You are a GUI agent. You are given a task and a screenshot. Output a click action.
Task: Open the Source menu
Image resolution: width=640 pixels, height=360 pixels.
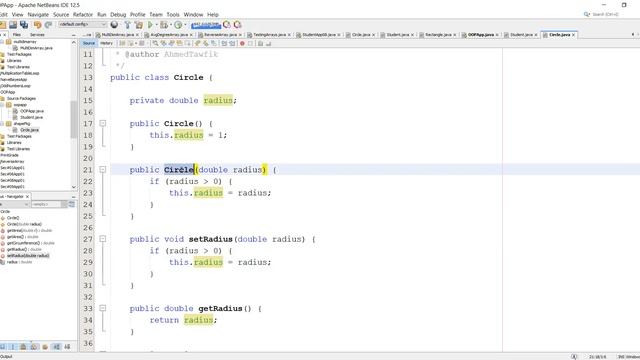pos(61,14)
